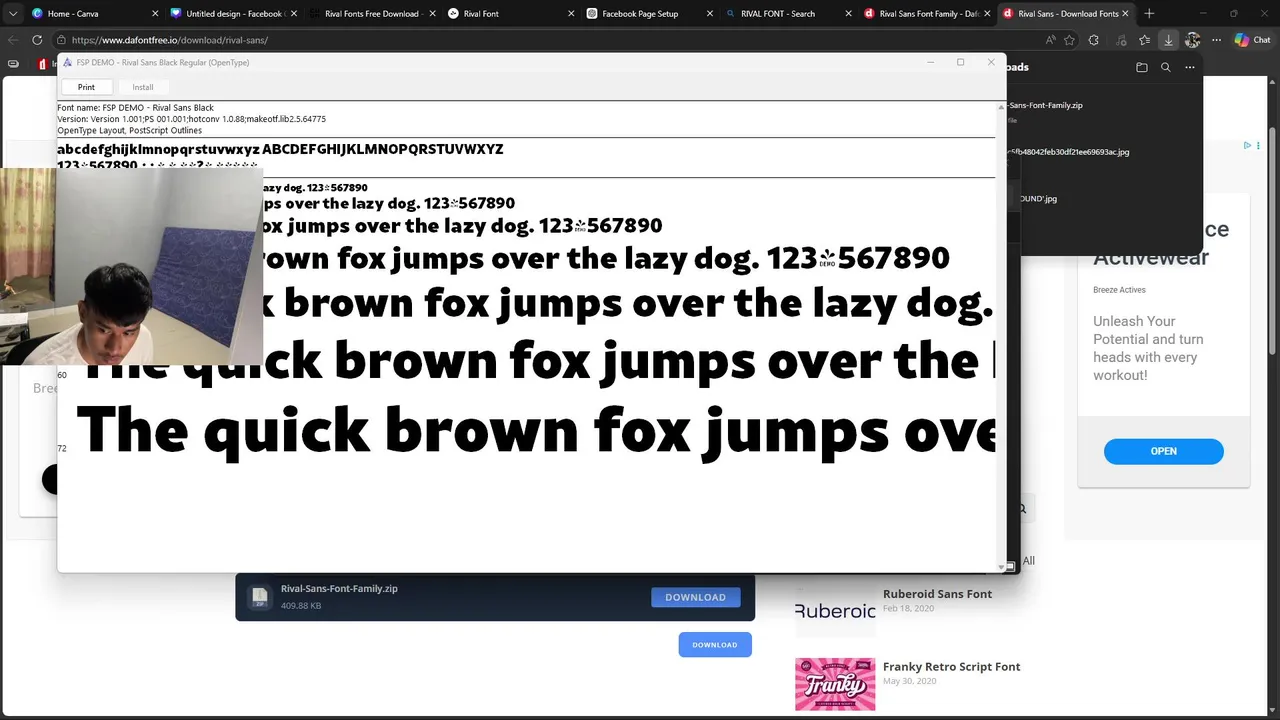Image resolution: width=1280 pixels, height=720 pixels.
Task: Open Sans-Font-Family.zip in Downloads panel
Action: (1045, 105)
